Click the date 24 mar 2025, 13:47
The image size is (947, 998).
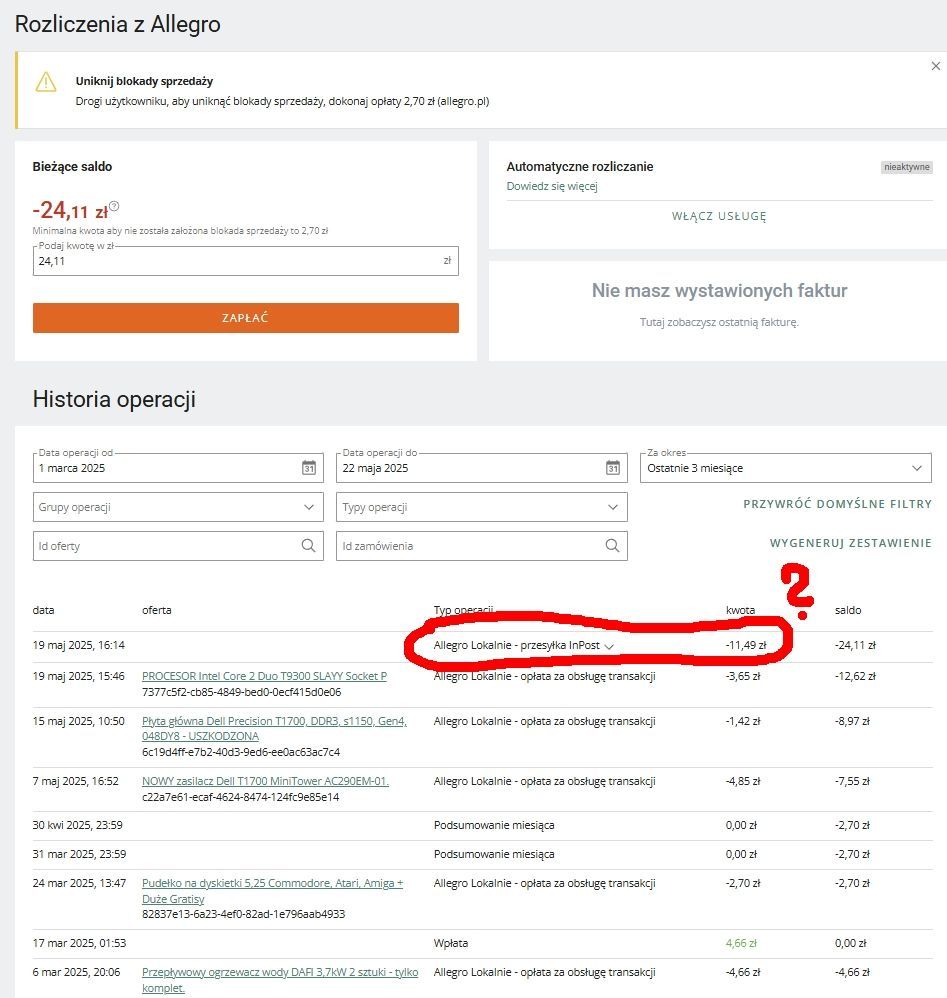(80, 883)
